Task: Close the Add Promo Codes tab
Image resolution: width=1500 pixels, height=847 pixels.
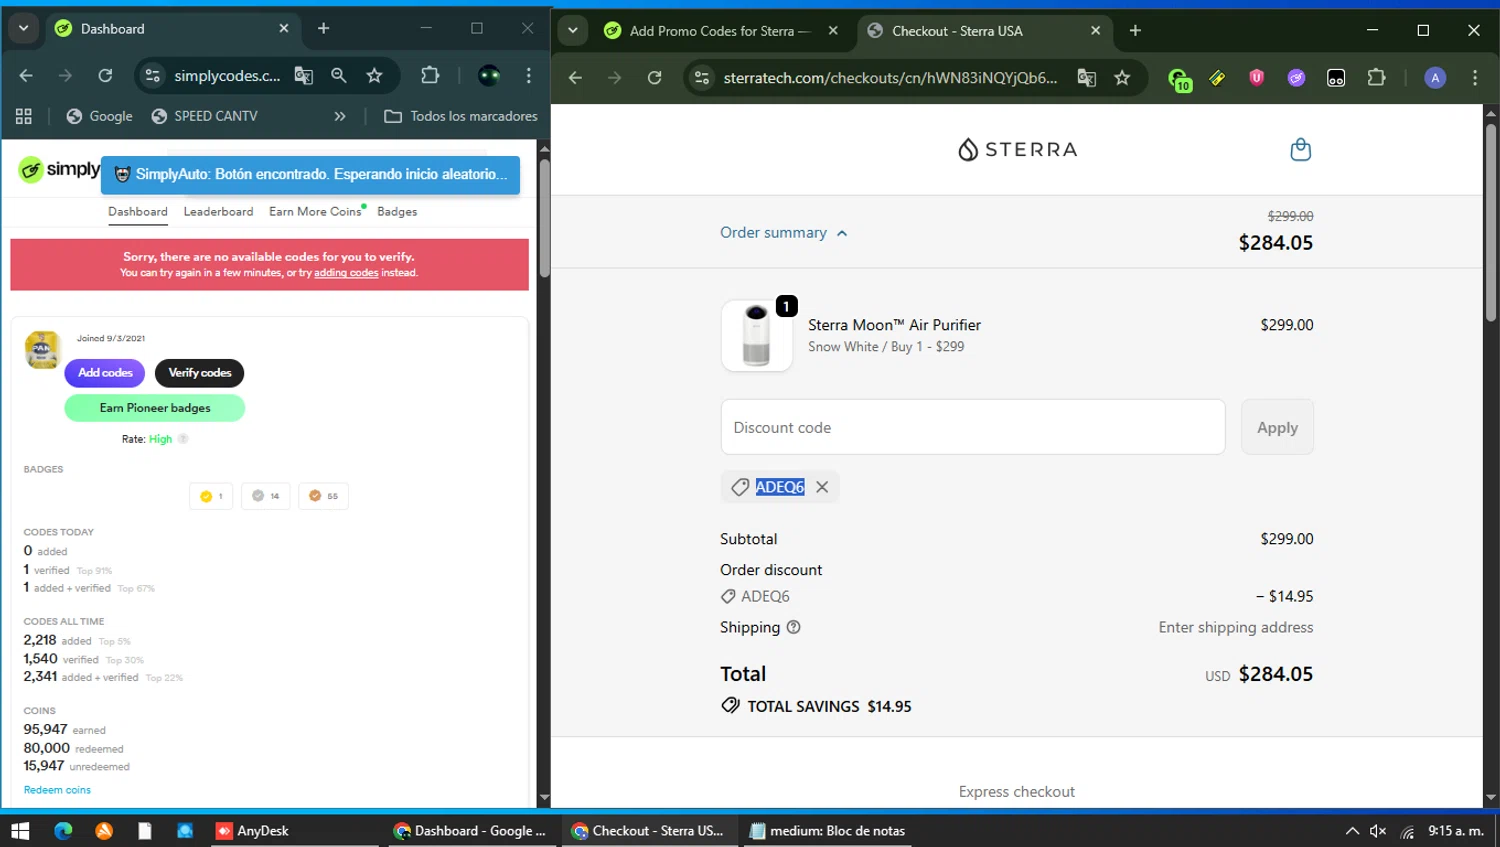Action: click(833, 31)
